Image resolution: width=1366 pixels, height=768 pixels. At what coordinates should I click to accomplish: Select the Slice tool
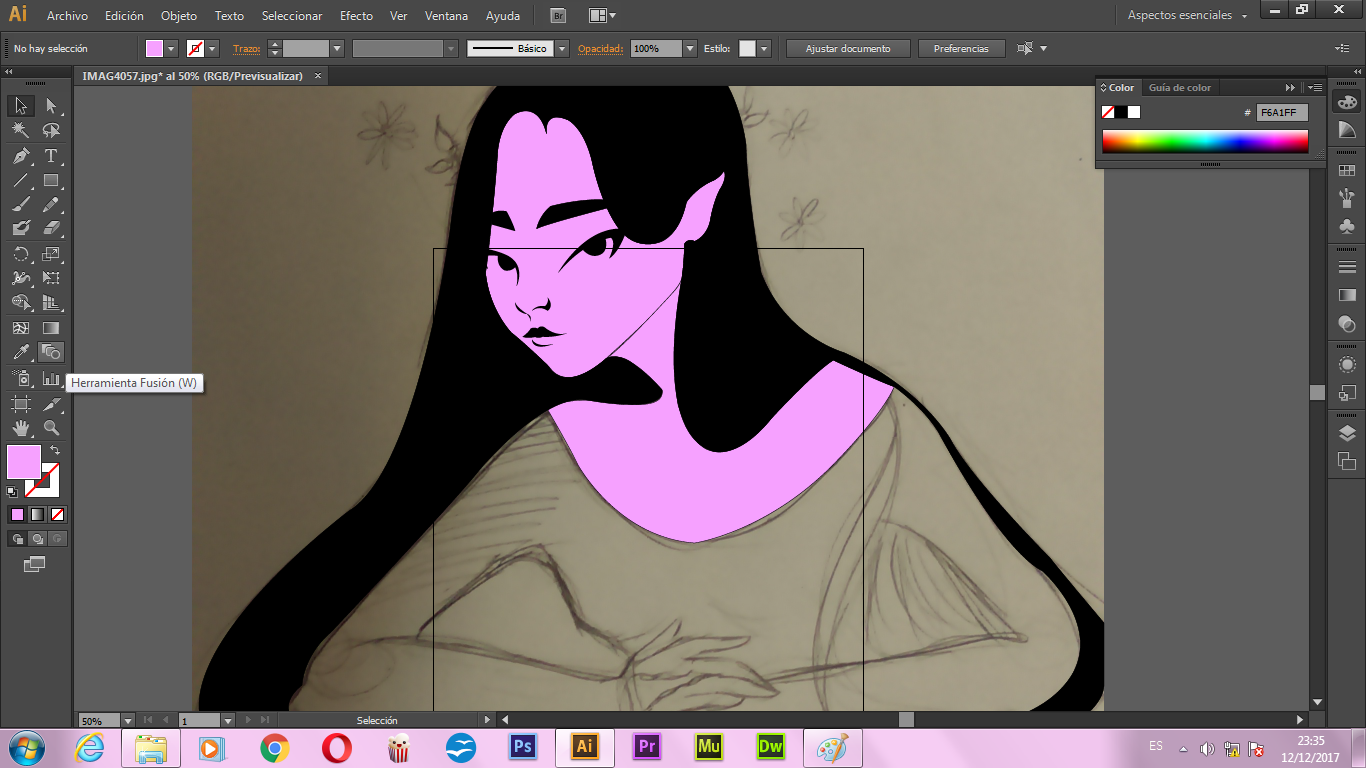point(51,404)
